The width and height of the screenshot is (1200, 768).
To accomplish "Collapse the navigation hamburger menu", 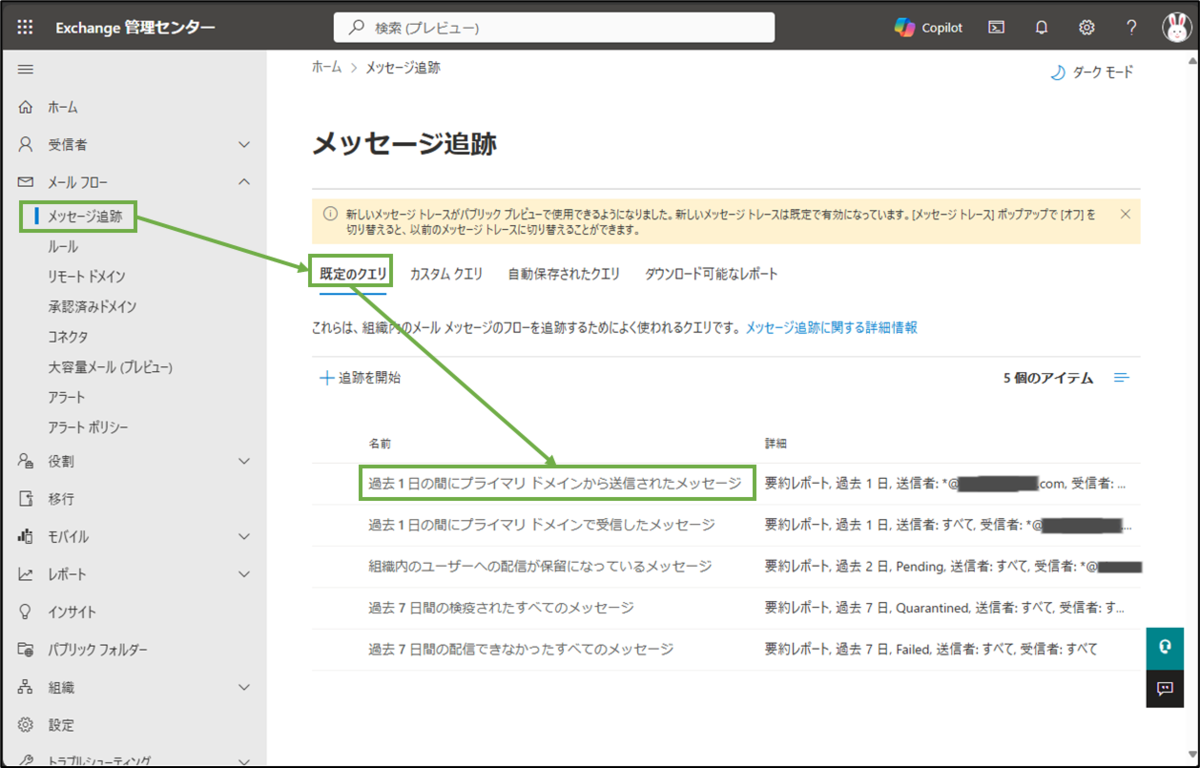I will [x=26, y=69].
